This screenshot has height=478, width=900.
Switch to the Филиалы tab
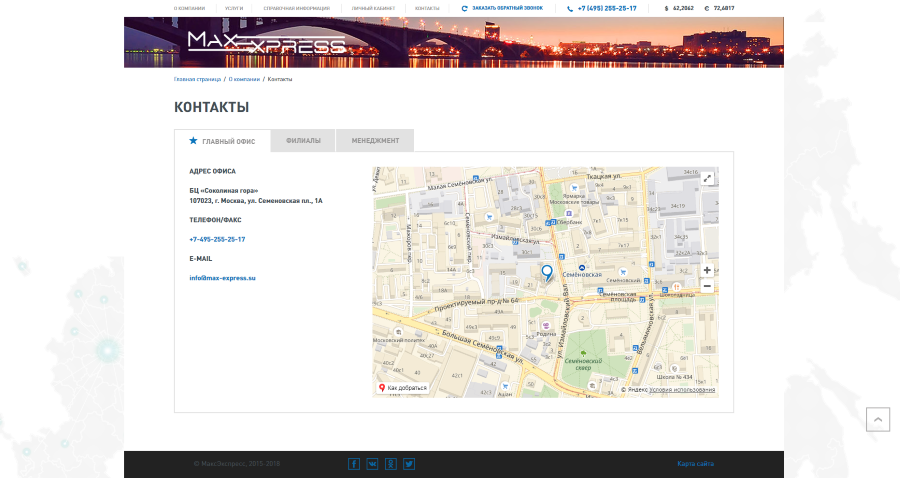(303, 141)
